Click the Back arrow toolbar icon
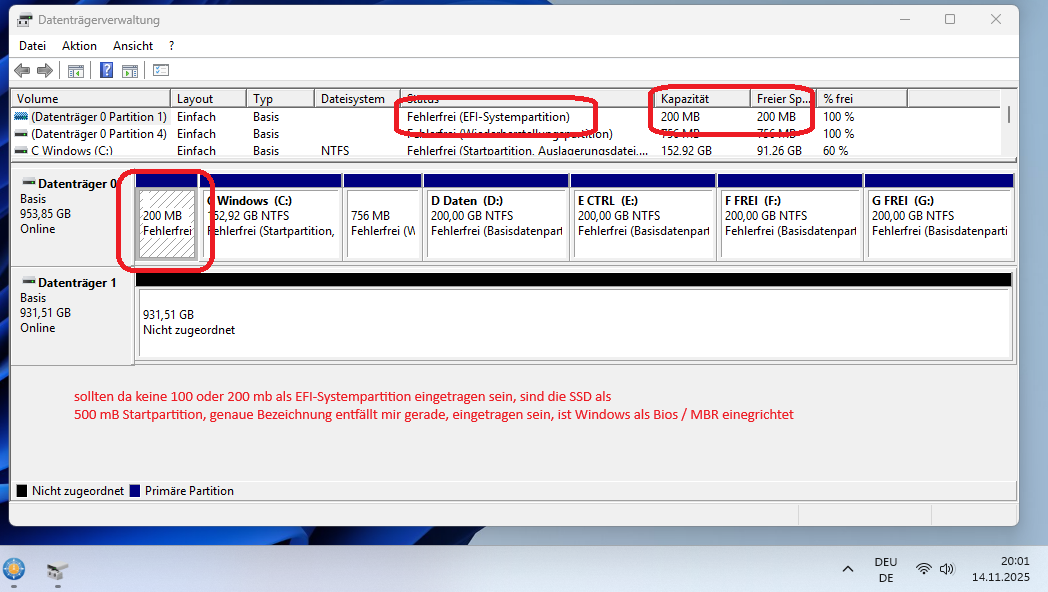 point(22,70)
